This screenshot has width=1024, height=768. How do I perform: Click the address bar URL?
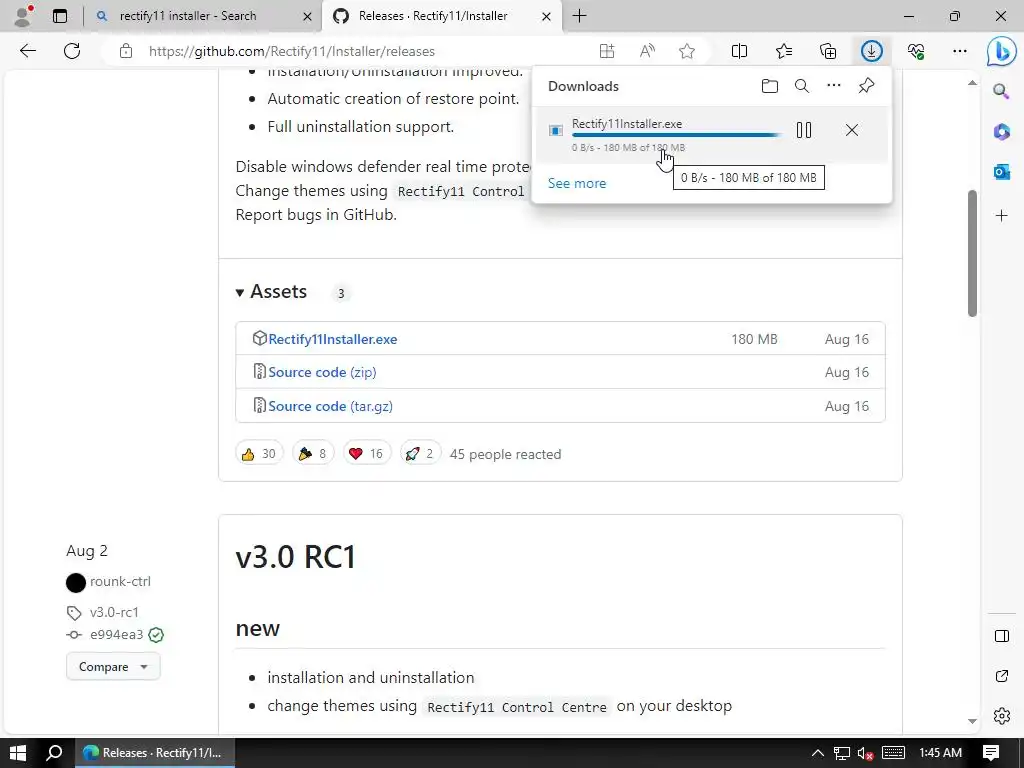coord(292,51)
